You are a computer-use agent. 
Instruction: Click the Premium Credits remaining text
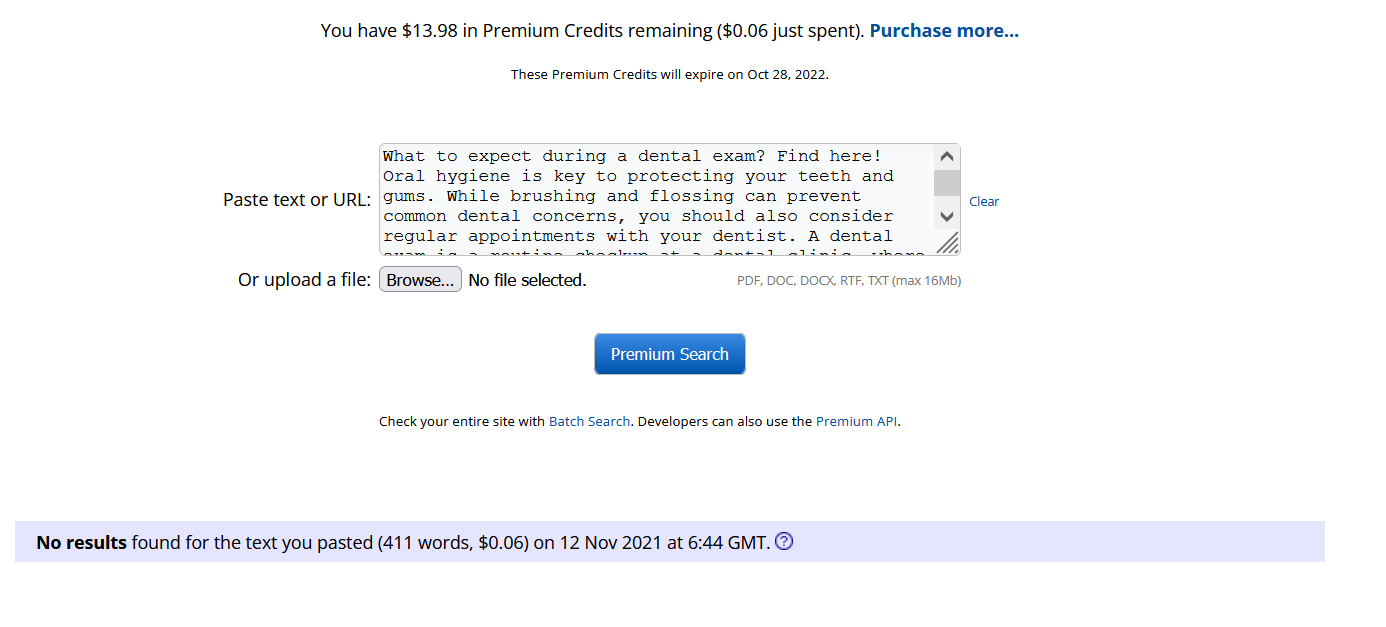[x=592, y=31]
